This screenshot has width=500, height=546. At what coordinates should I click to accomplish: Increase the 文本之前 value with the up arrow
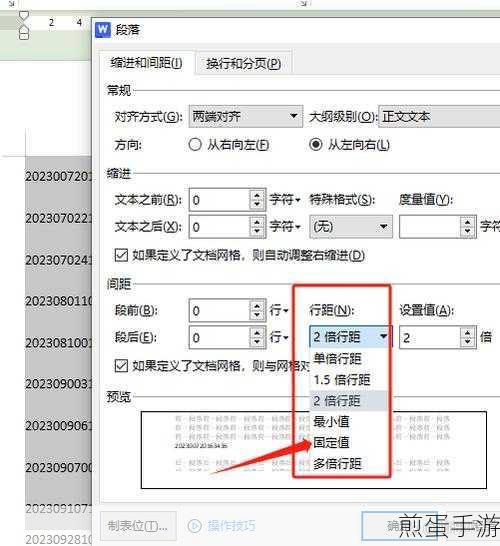click(x=257, y=195)
